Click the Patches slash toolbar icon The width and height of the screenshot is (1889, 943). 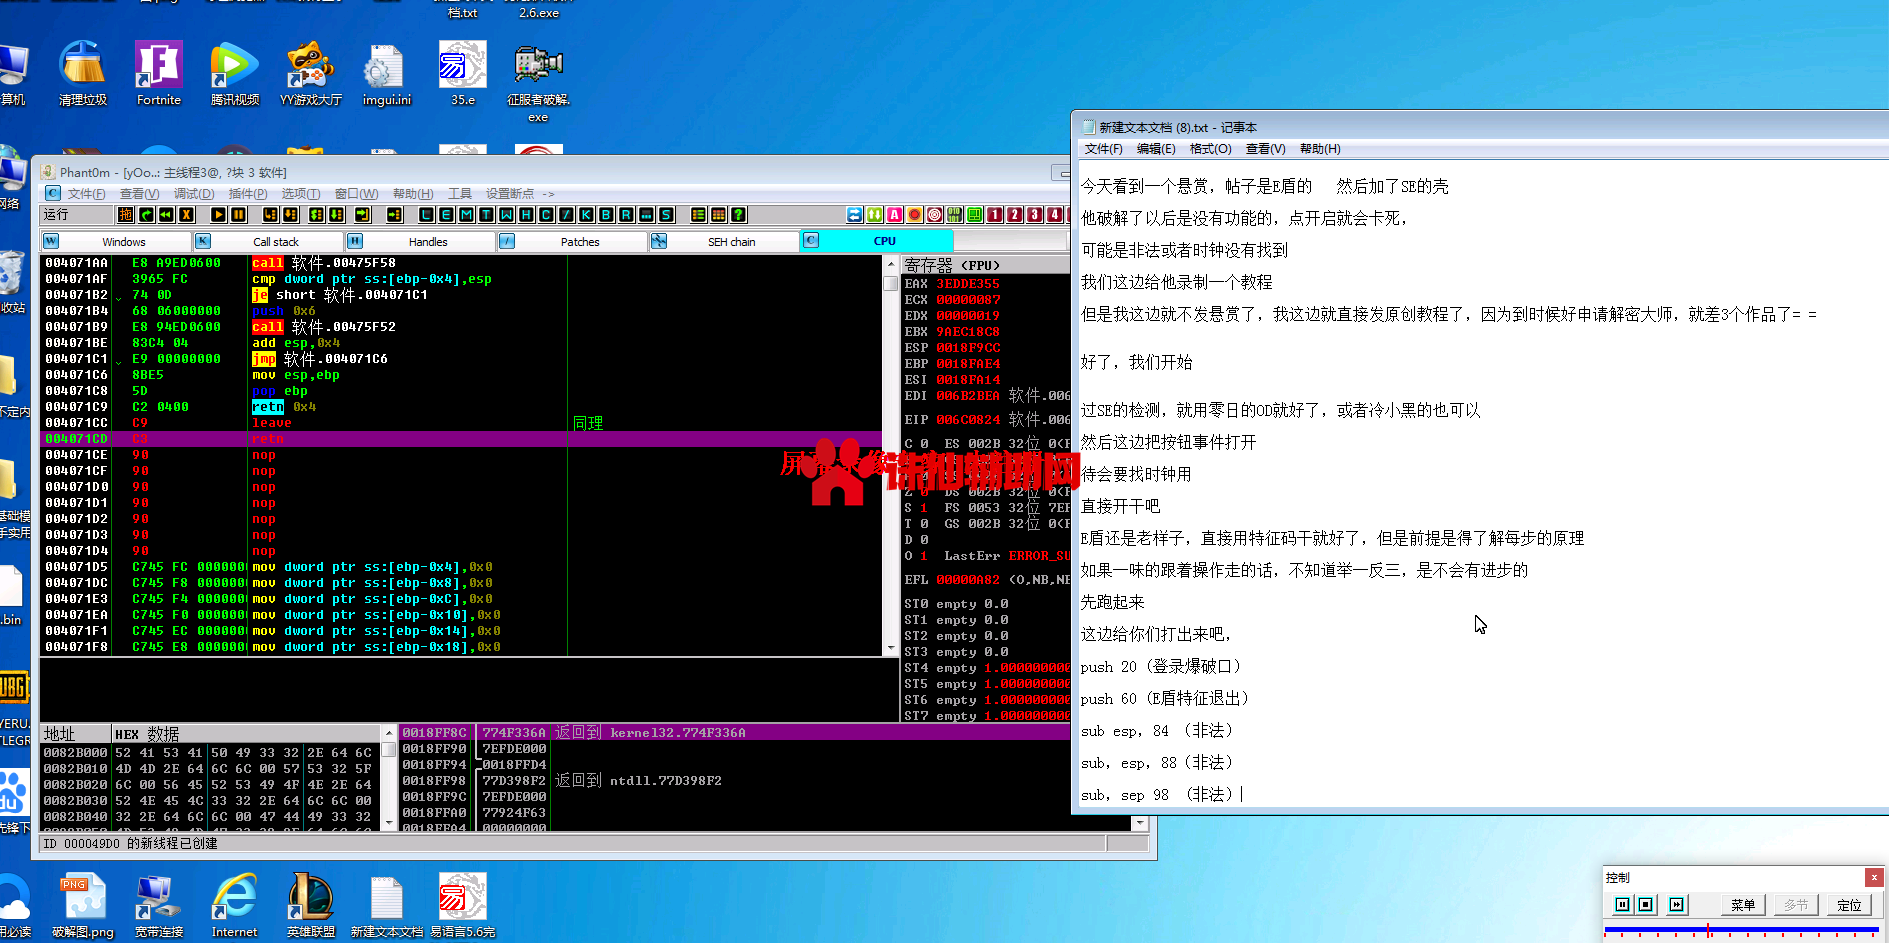point(566,215)
